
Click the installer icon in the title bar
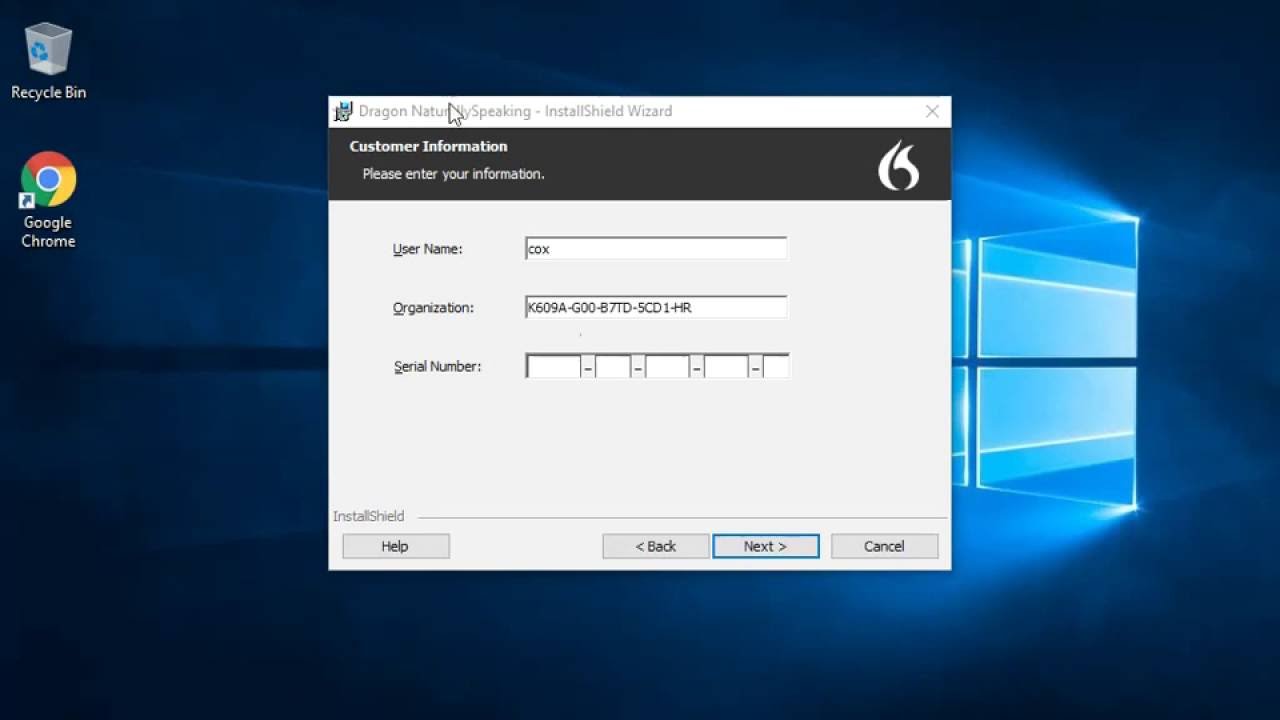(x=343, y=111)
